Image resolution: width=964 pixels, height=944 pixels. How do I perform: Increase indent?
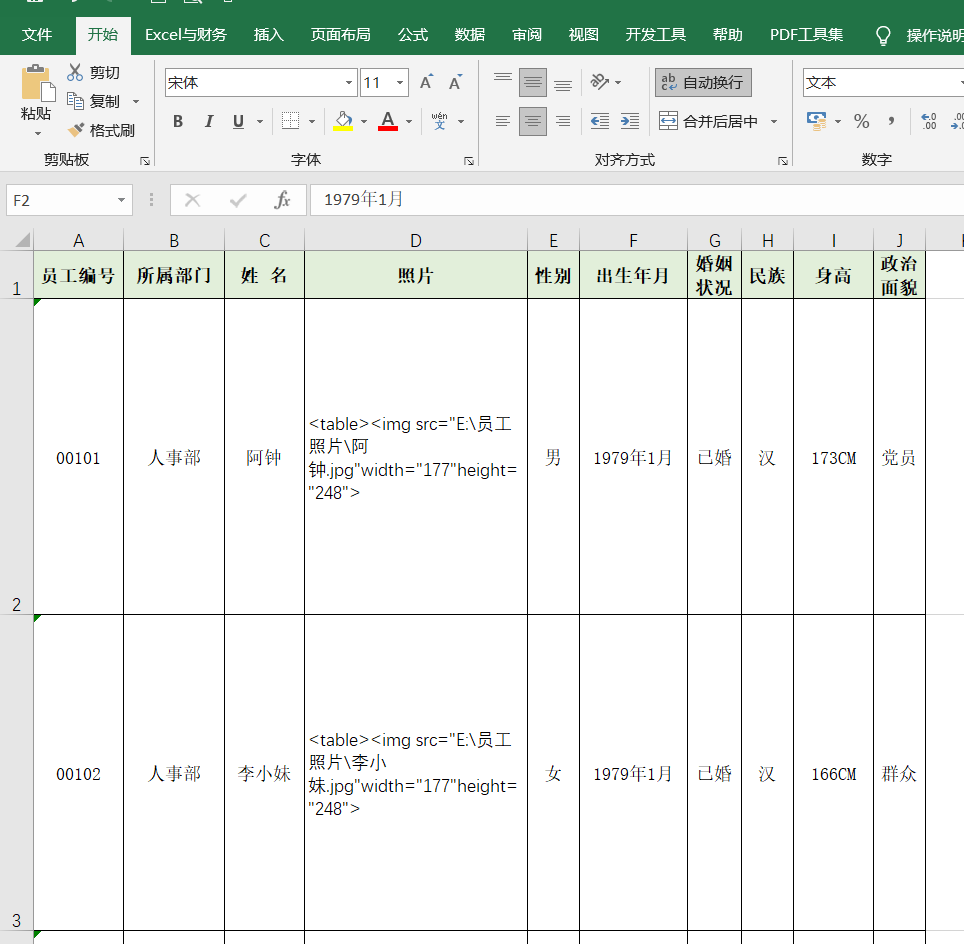tap(630, 121)
